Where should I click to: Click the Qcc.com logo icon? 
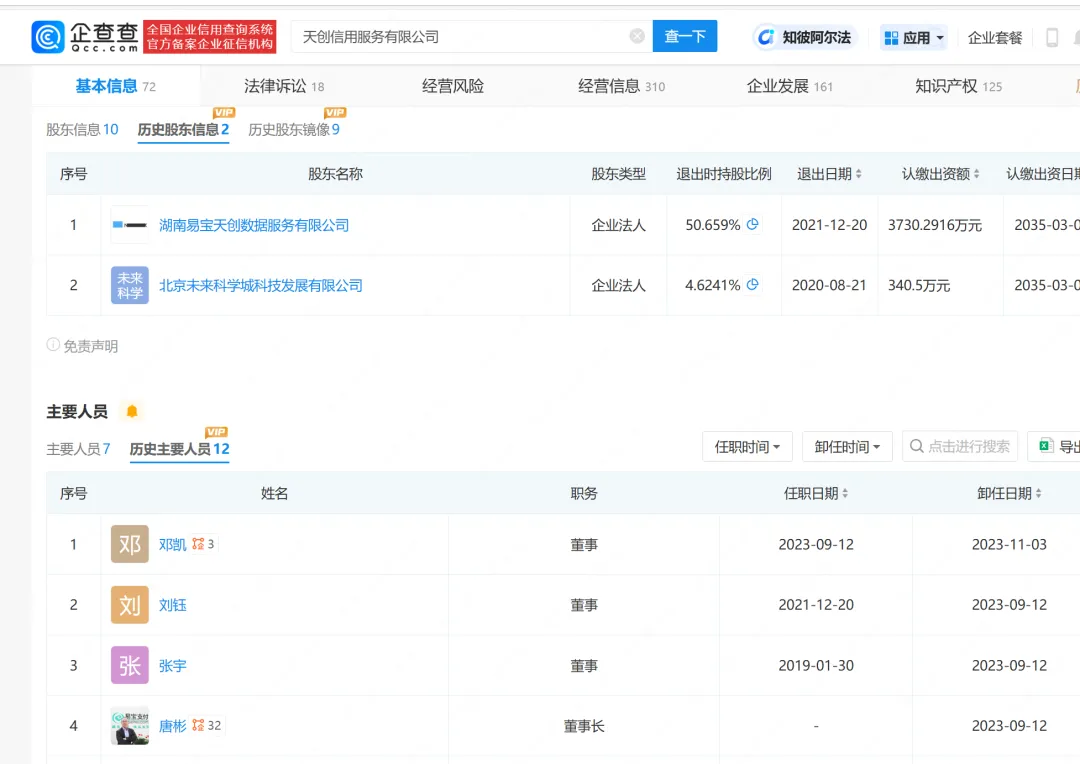click(48, 37)
